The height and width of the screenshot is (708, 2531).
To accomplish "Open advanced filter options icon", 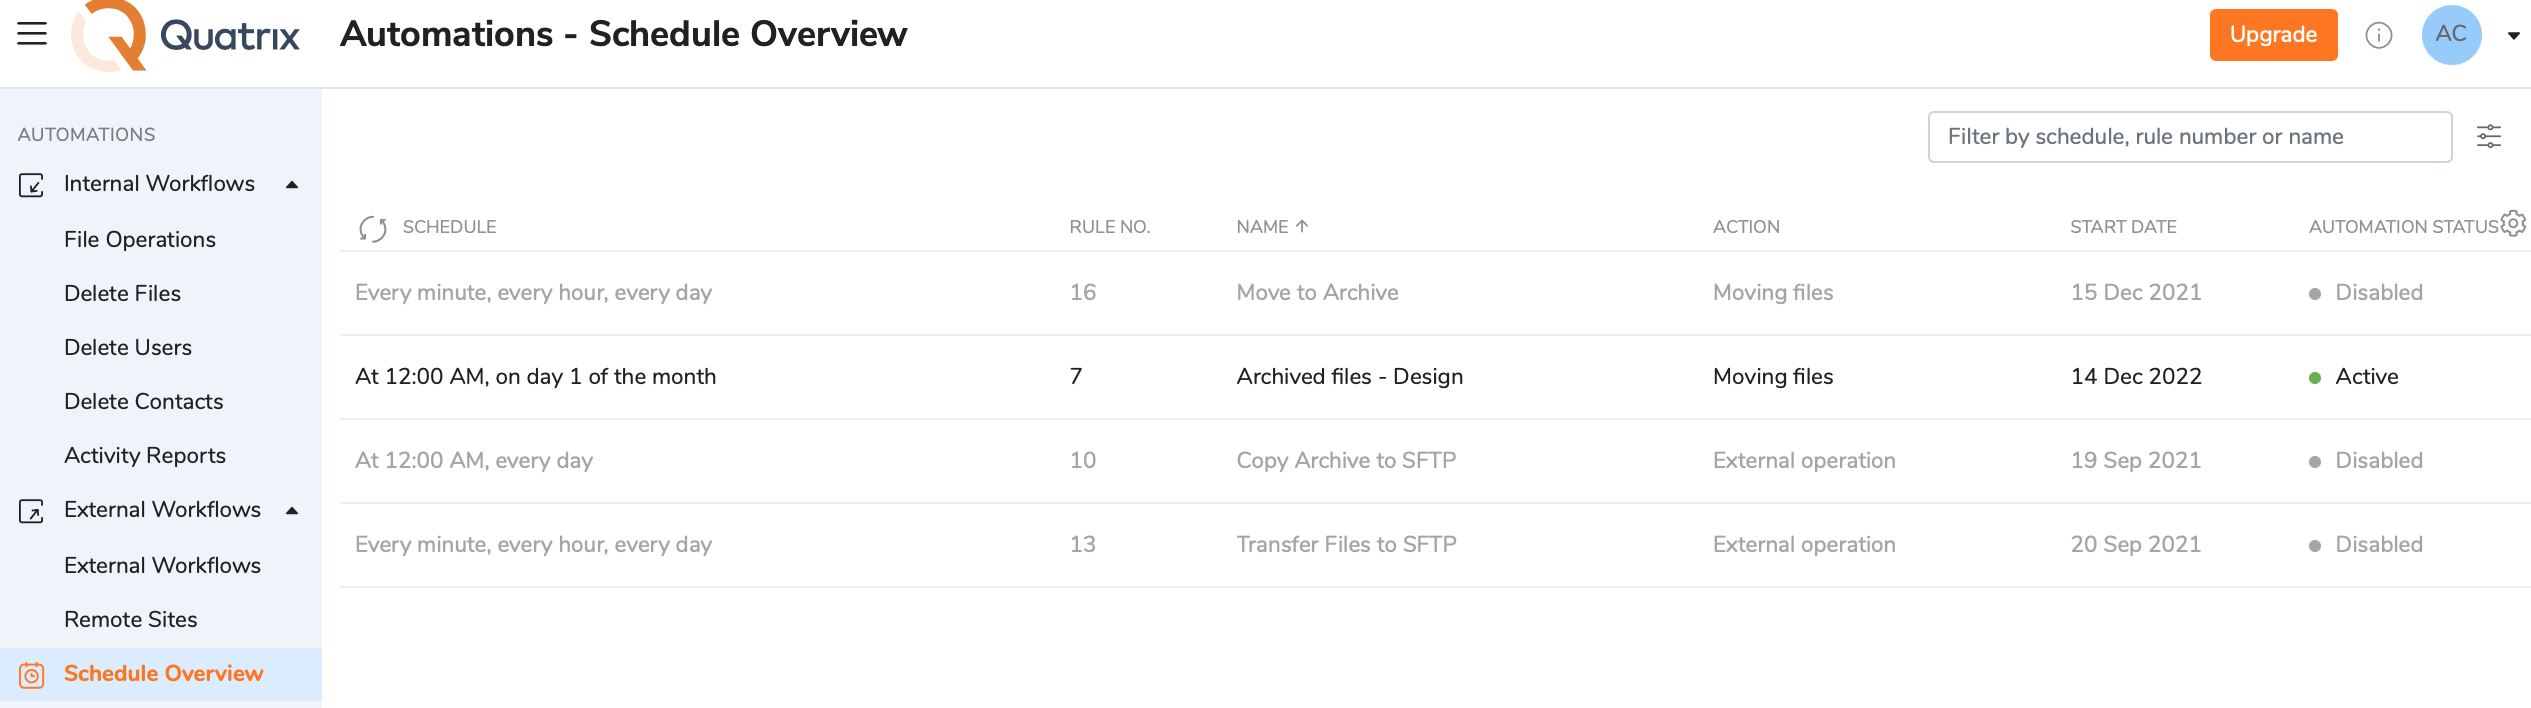I will (x=2488, y=137).
